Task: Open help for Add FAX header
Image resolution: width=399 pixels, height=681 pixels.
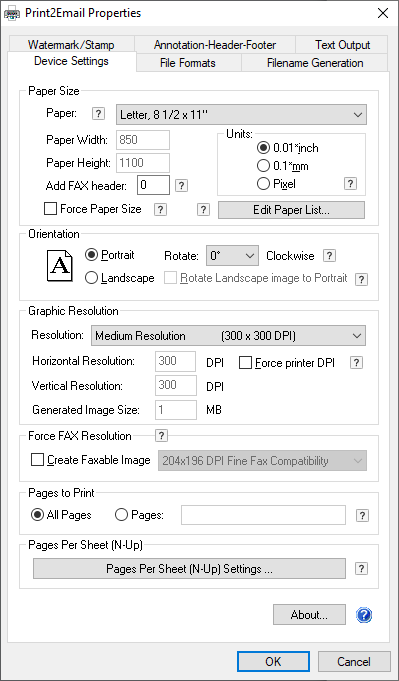Action: click(181, 186)
